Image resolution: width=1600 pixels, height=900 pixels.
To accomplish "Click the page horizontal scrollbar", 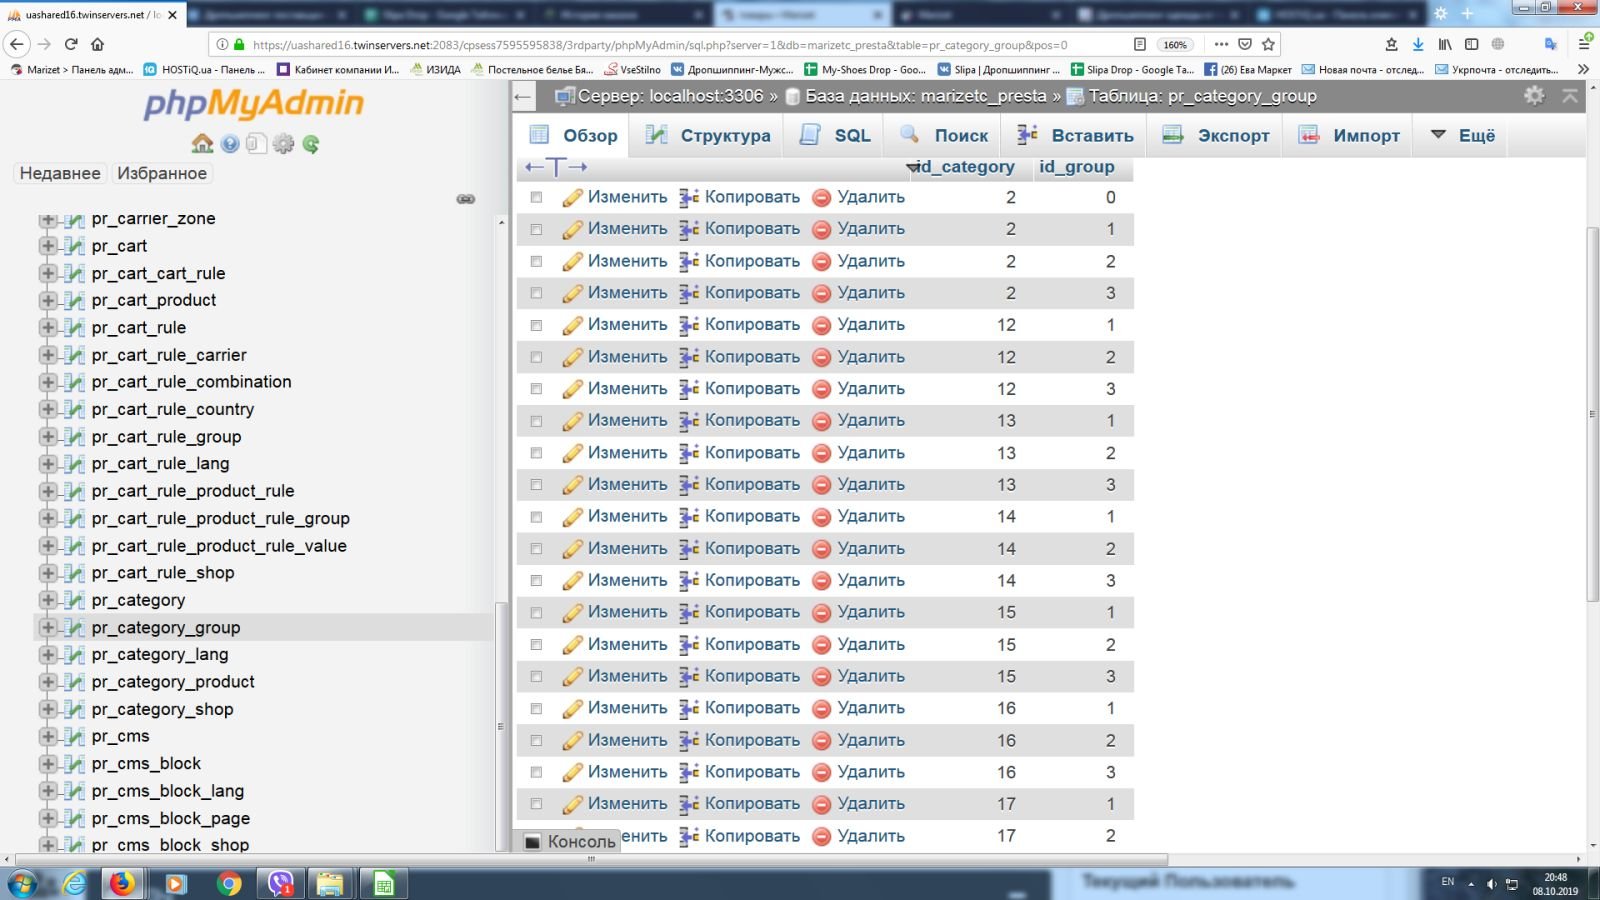I will [x=590, y=859].
